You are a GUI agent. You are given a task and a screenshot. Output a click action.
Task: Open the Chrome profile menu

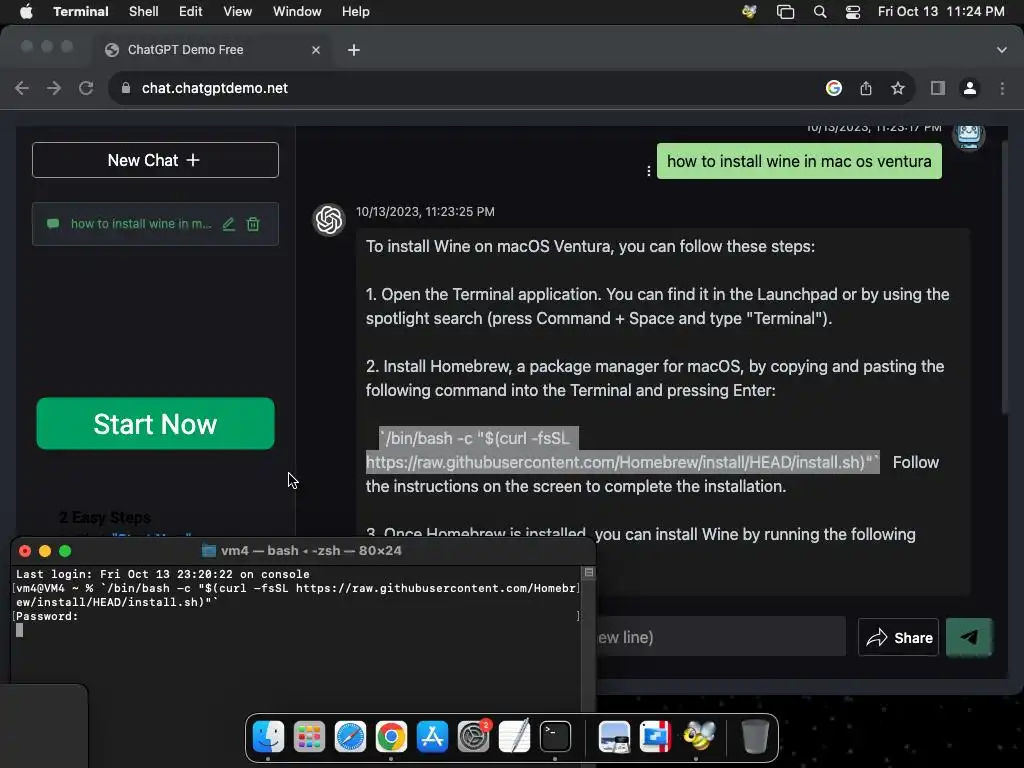click(970, 88)
